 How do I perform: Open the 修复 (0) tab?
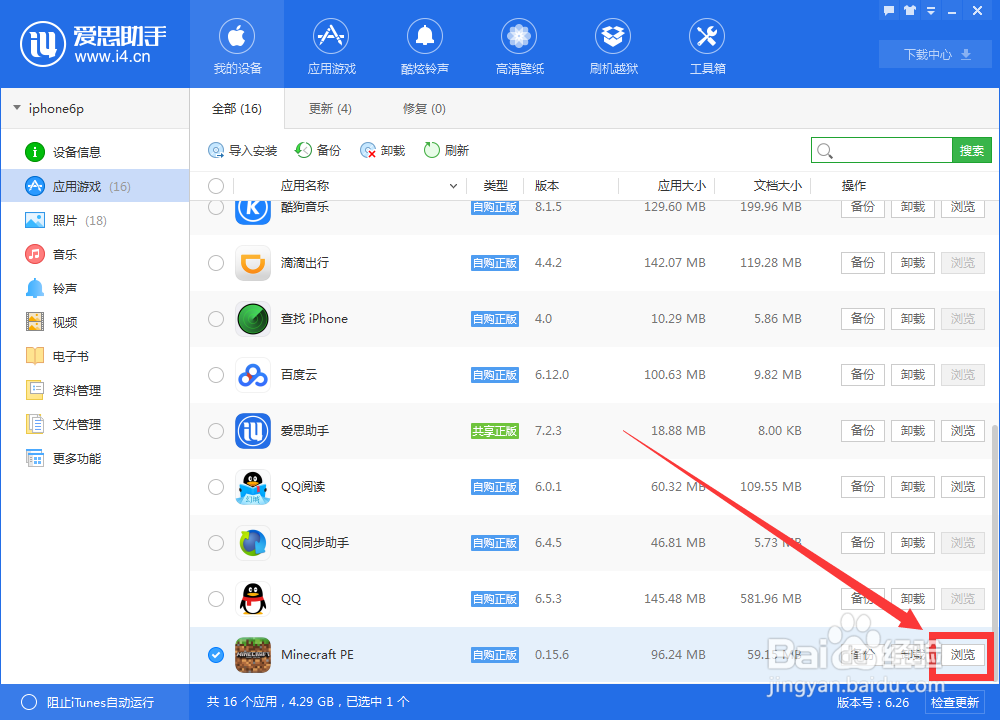[424, 108]
